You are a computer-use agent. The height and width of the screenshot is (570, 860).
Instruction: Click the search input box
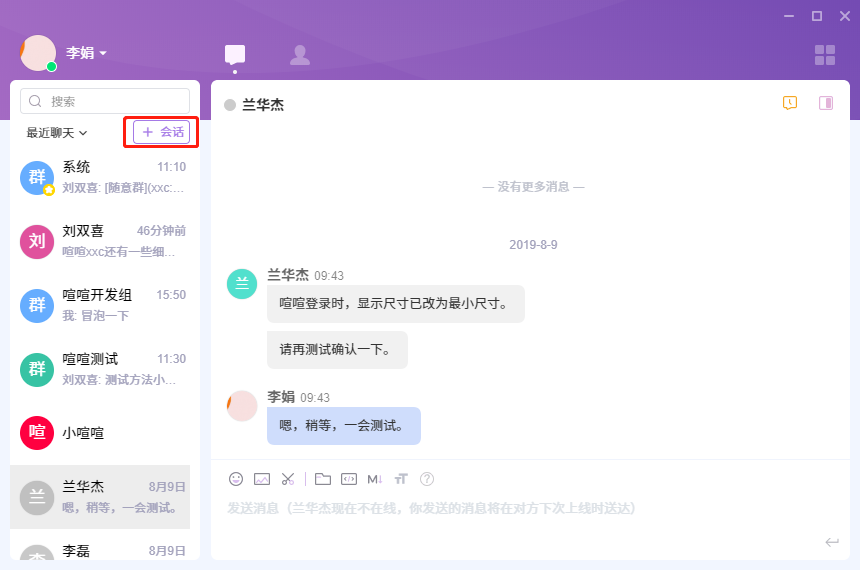(x=105, y=101)
